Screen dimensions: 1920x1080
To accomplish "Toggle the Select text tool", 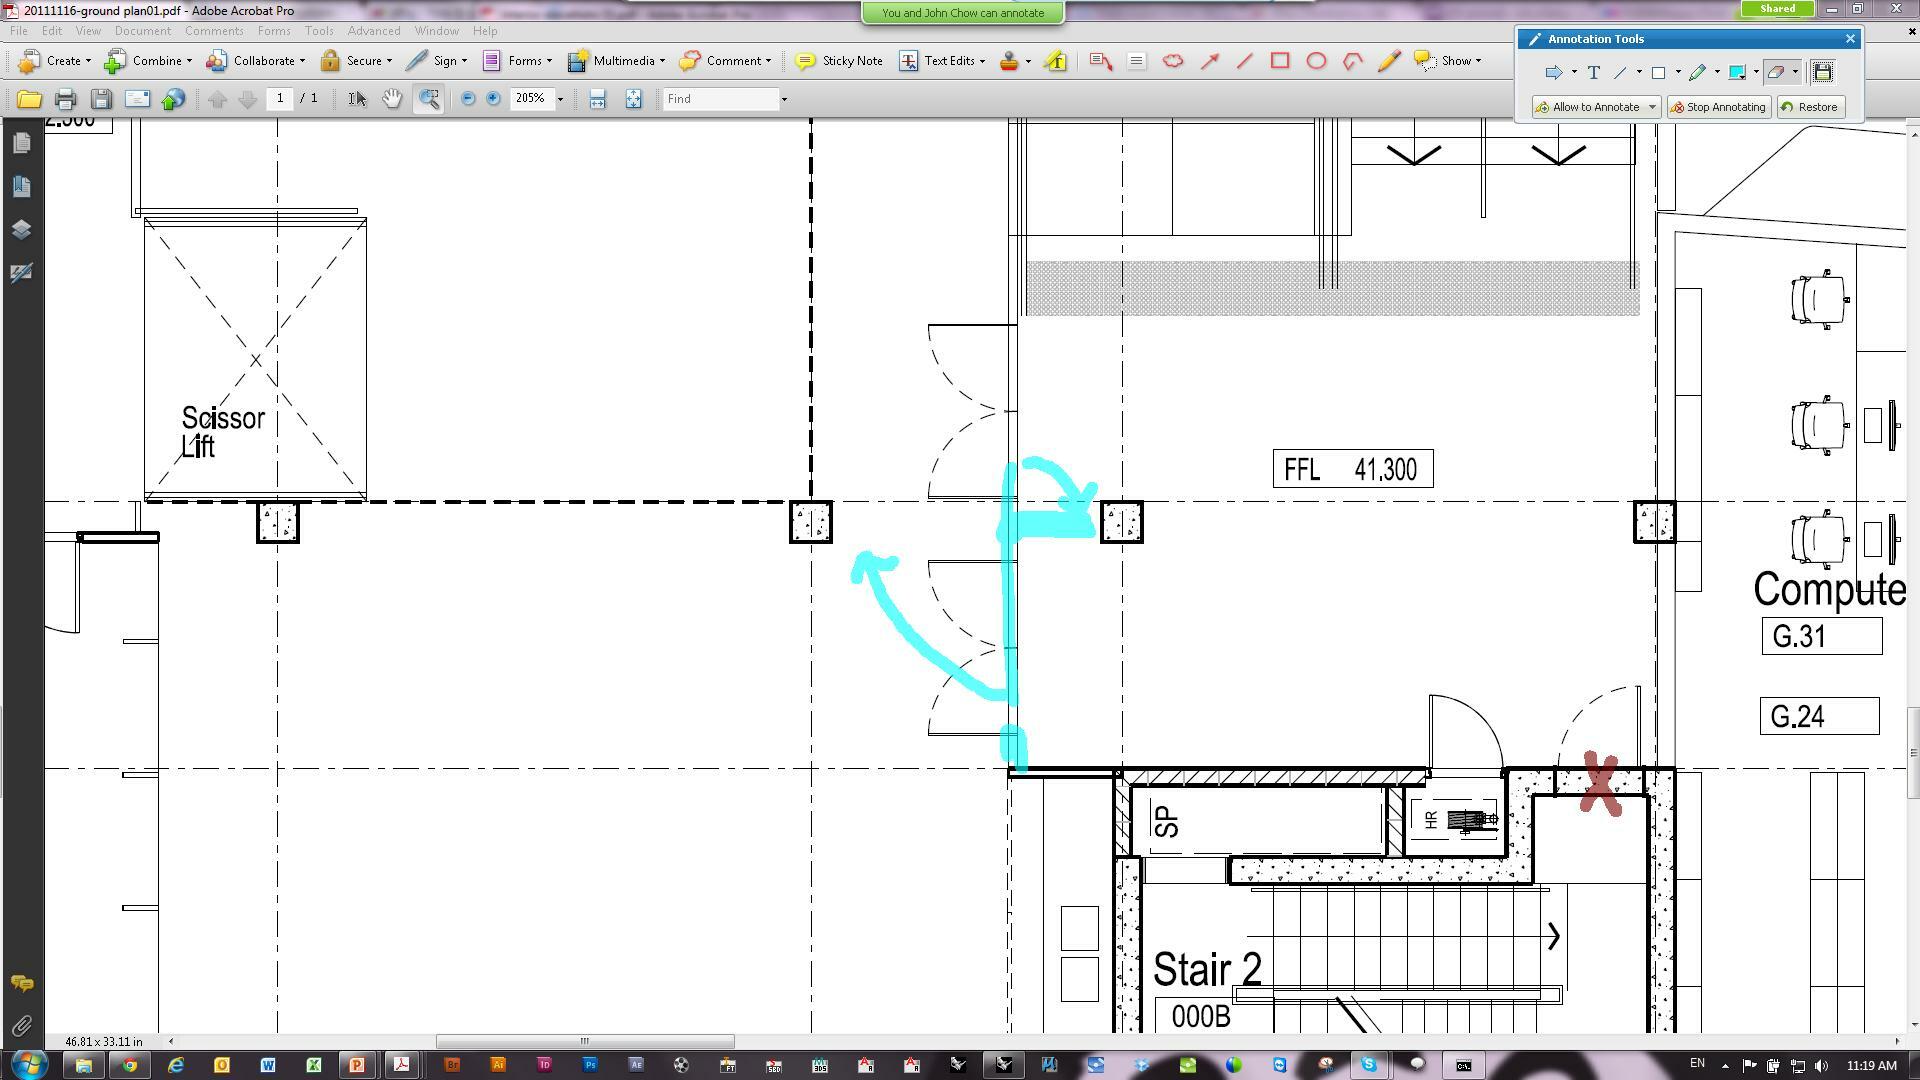I will (x=357, y=99).
